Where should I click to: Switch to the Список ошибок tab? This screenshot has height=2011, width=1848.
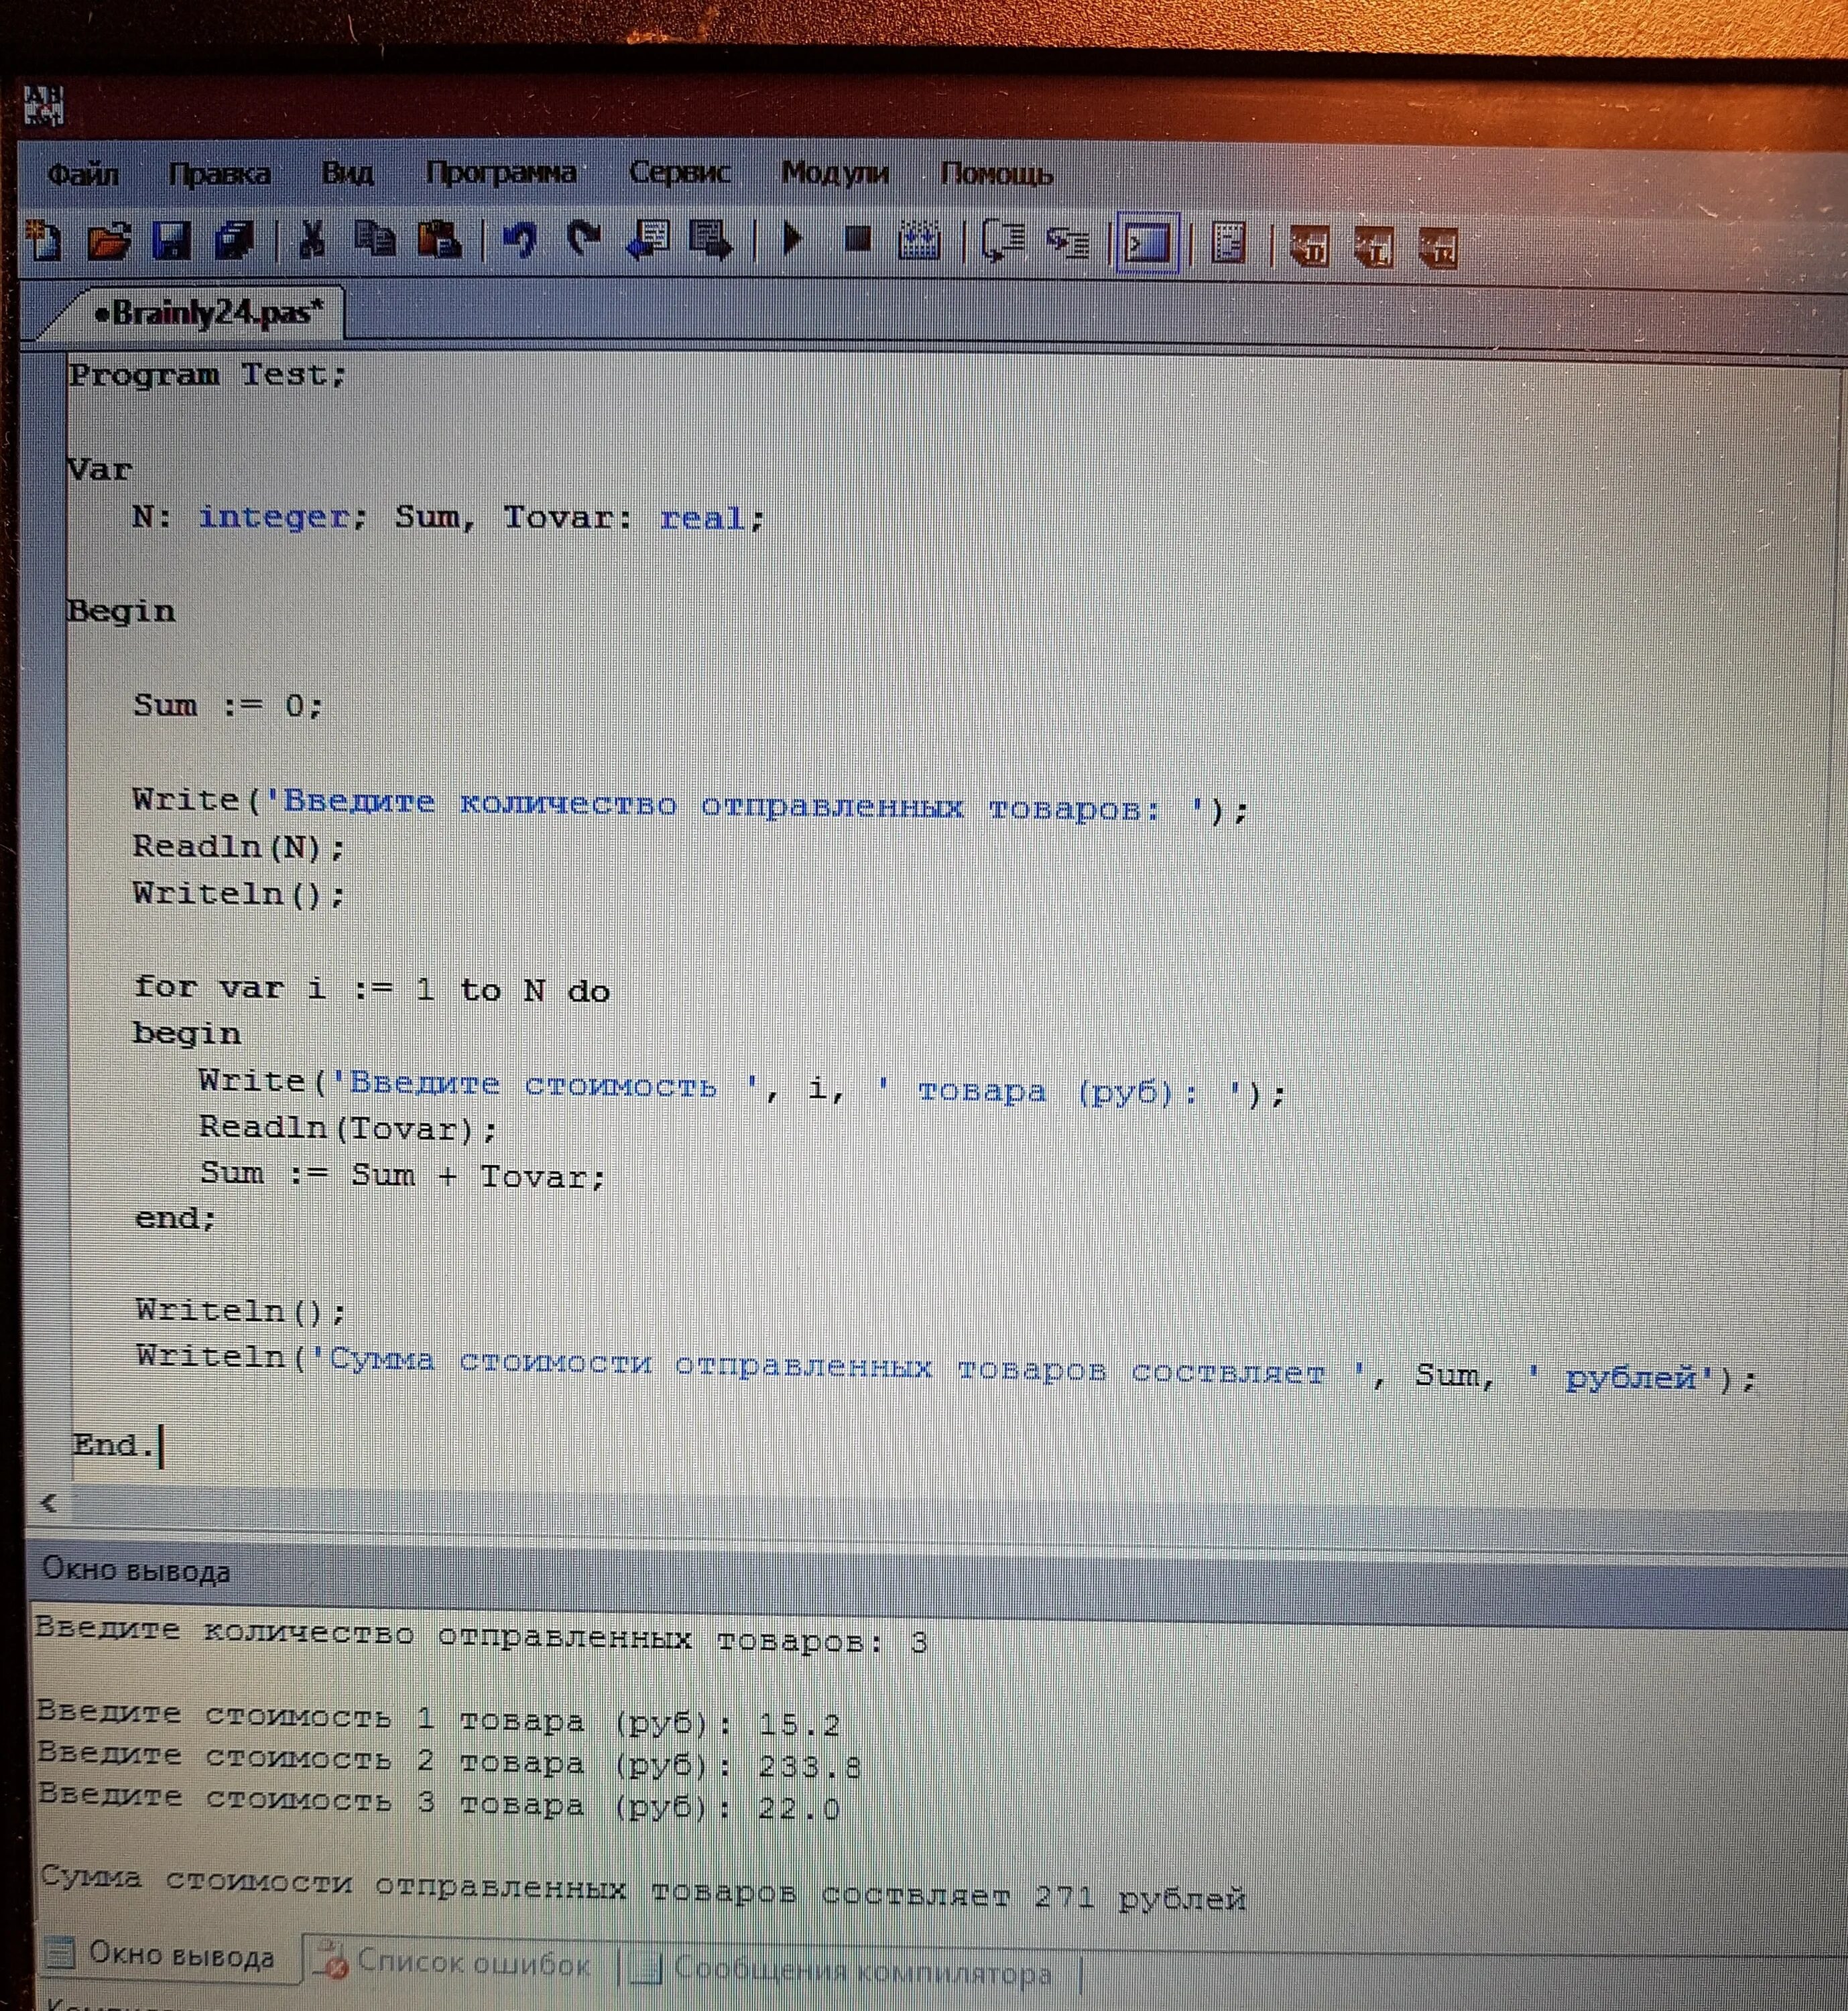tap(460, 1962)
